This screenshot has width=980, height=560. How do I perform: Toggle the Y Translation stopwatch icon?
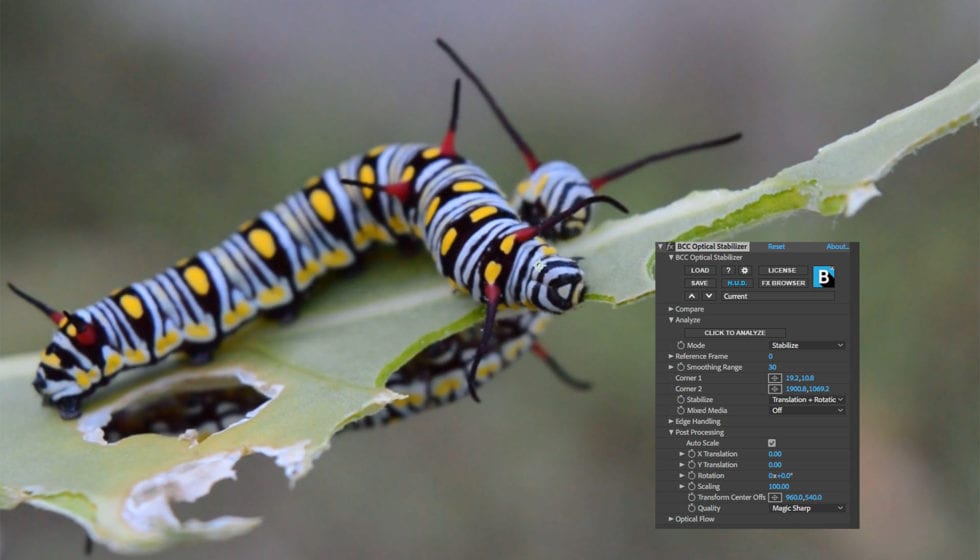(x=692, y=465)
